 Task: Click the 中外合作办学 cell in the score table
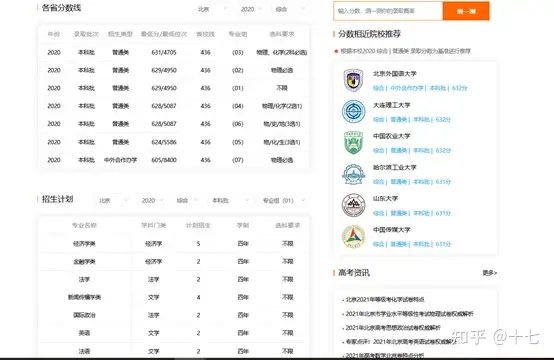tap(120, 160)
